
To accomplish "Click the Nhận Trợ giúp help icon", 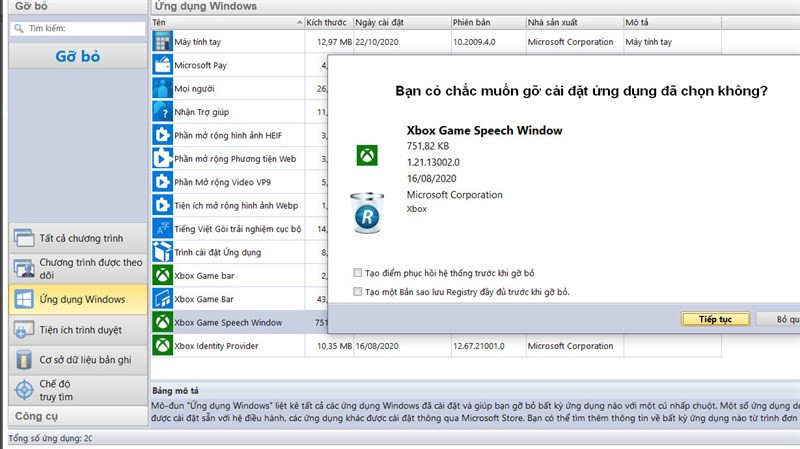I will (162, 112).
